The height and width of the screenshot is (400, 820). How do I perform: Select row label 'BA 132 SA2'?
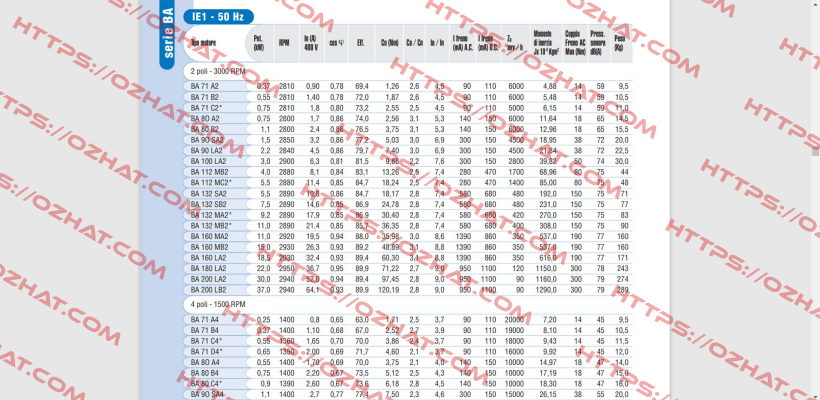coord(209,193)
